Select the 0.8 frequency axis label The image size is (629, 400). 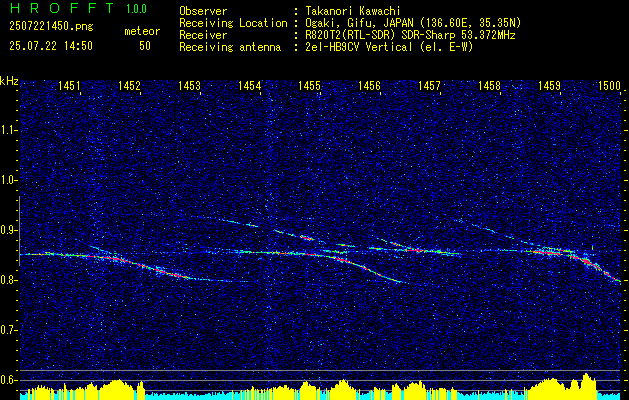pyautogui.click(x=8, y=280)
